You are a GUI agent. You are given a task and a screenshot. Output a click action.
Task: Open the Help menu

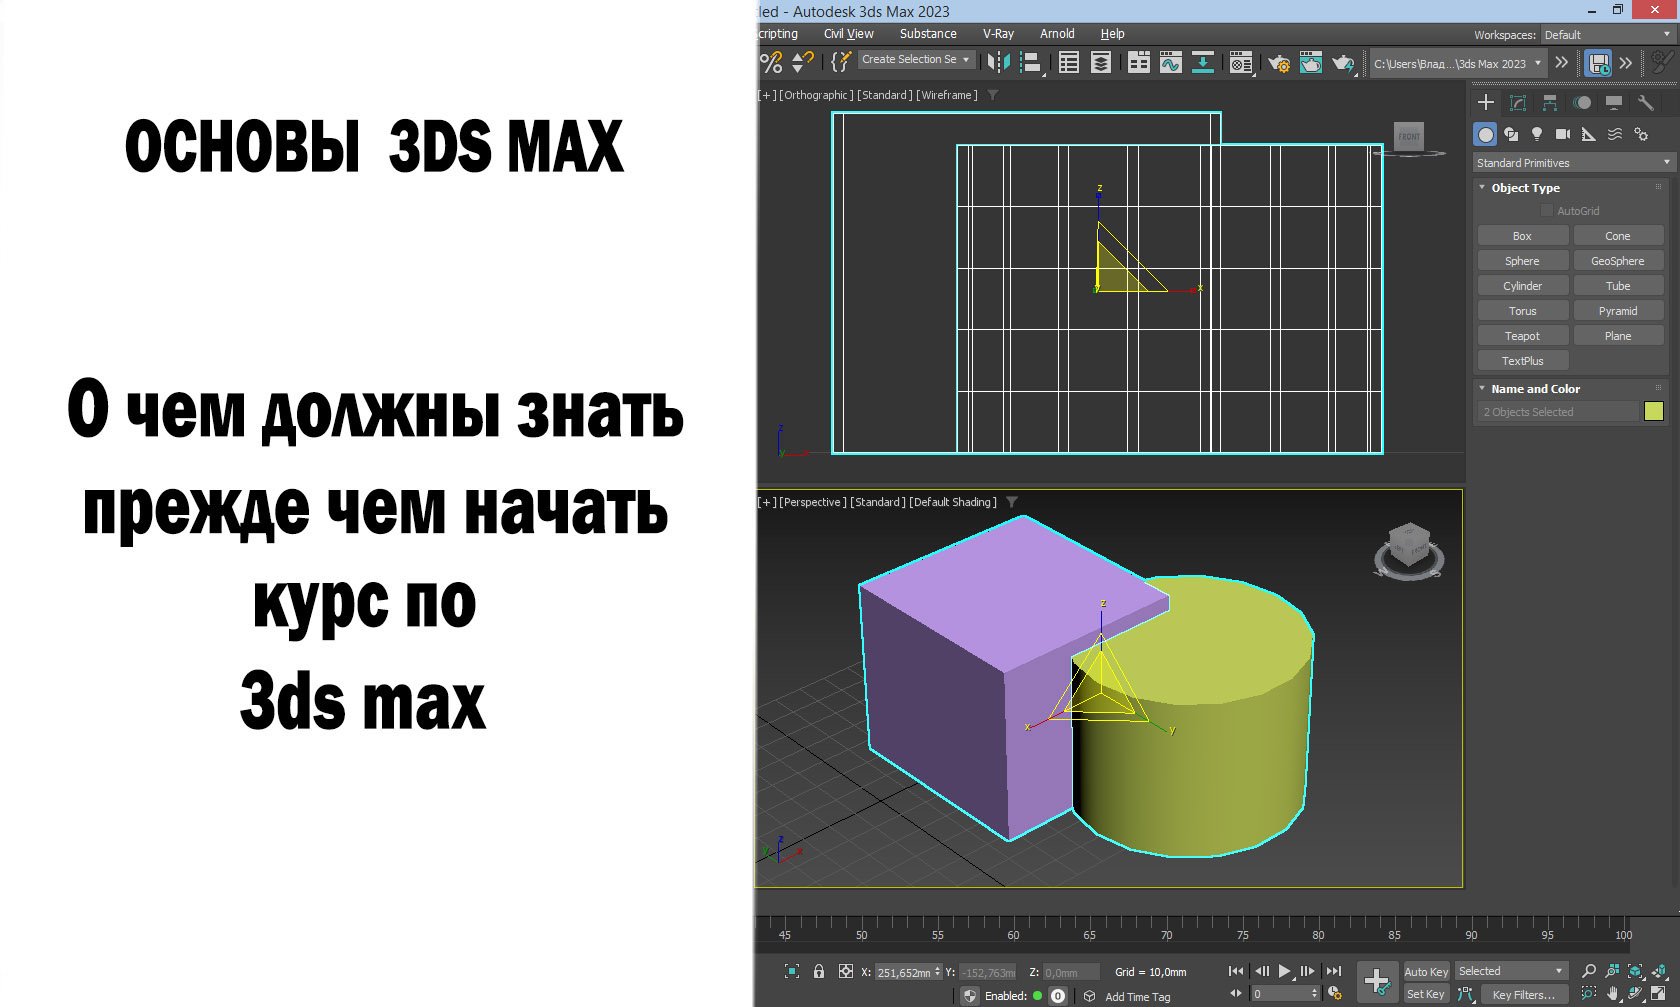pos(1112,34)
